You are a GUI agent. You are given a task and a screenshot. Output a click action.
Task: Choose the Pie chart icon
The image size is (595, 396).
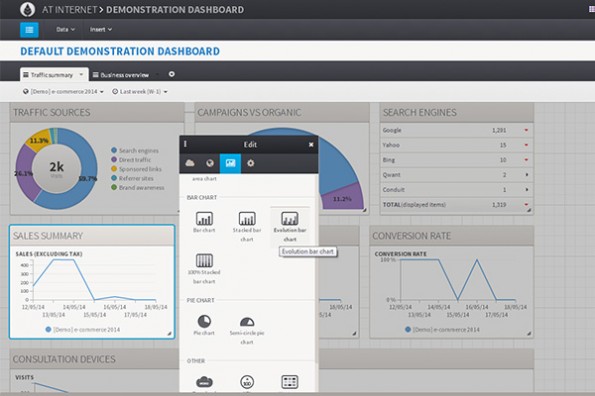point(204,321)
